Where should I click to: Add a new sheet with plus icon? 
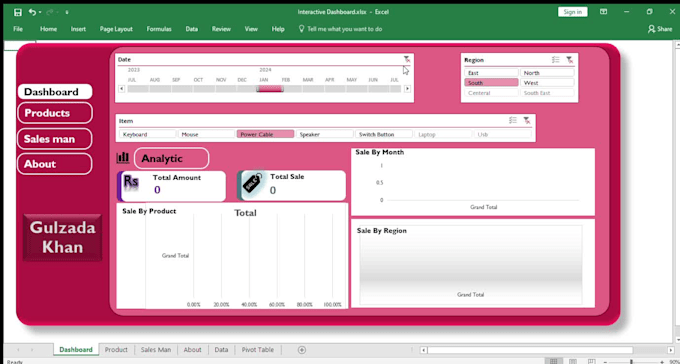[x=302, y=350]
